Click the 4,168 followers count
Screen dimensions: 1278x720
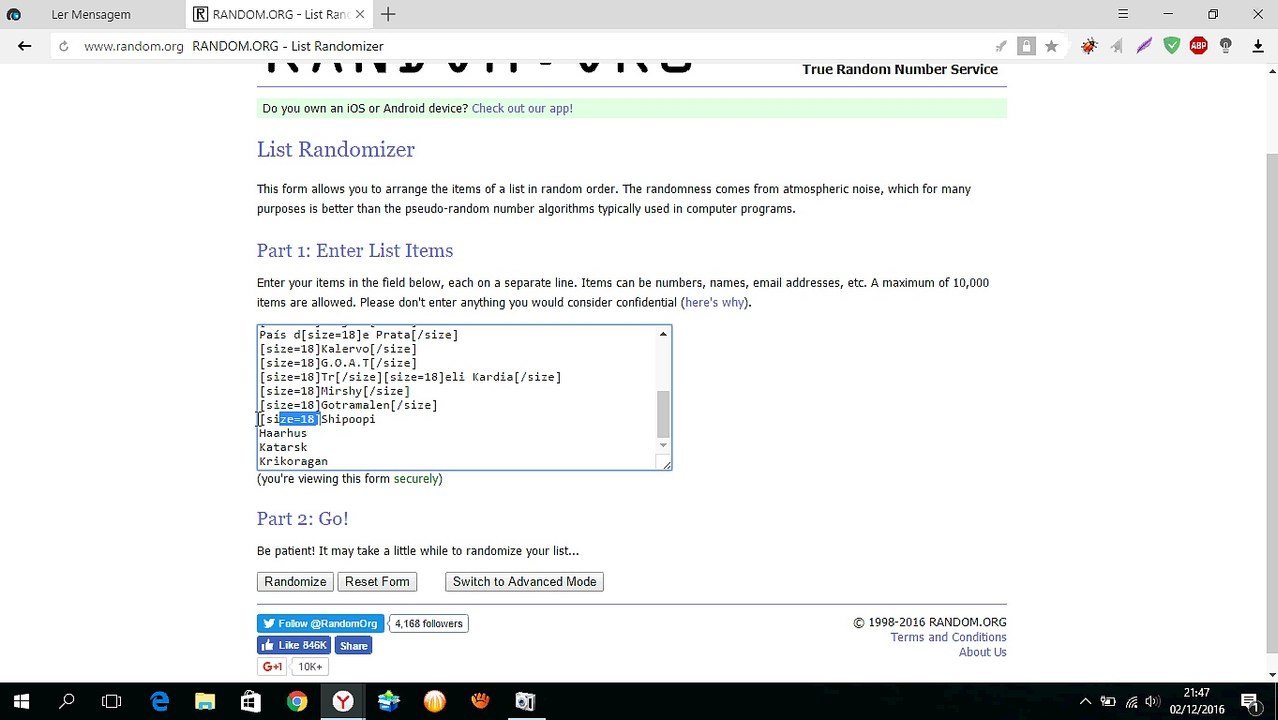click(x=428, y=623)
